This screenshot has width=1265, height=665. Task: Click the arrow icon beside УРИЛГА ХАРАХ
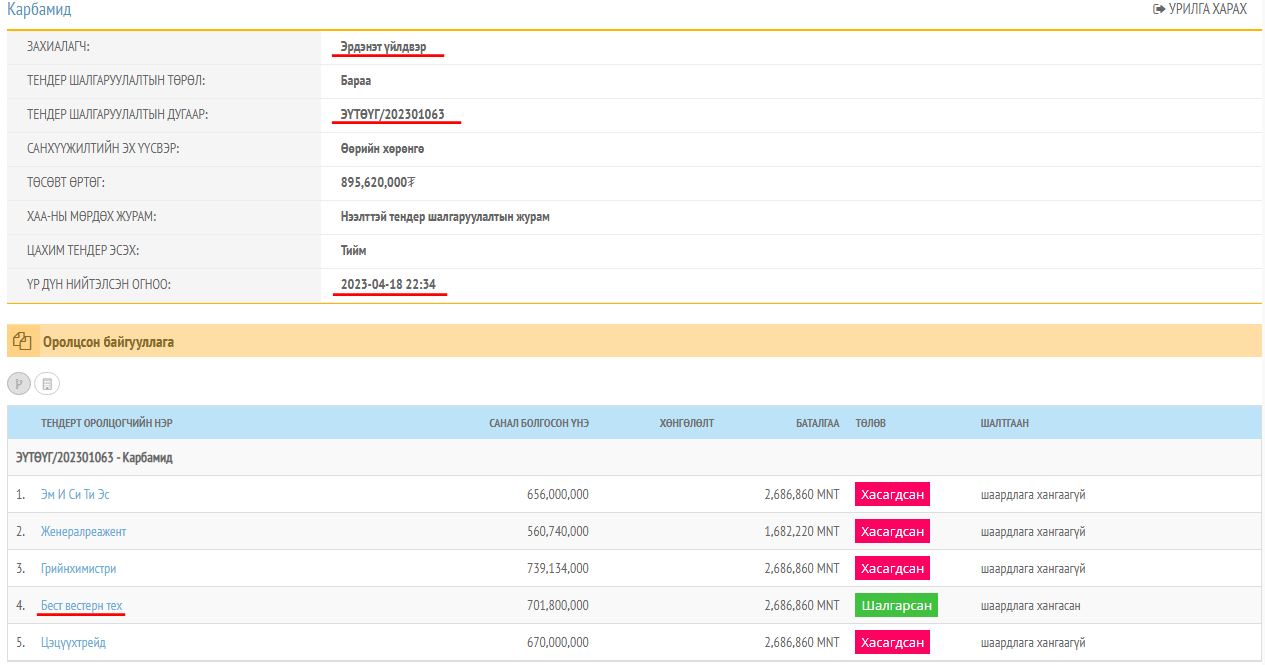(x=1159, y=9)
